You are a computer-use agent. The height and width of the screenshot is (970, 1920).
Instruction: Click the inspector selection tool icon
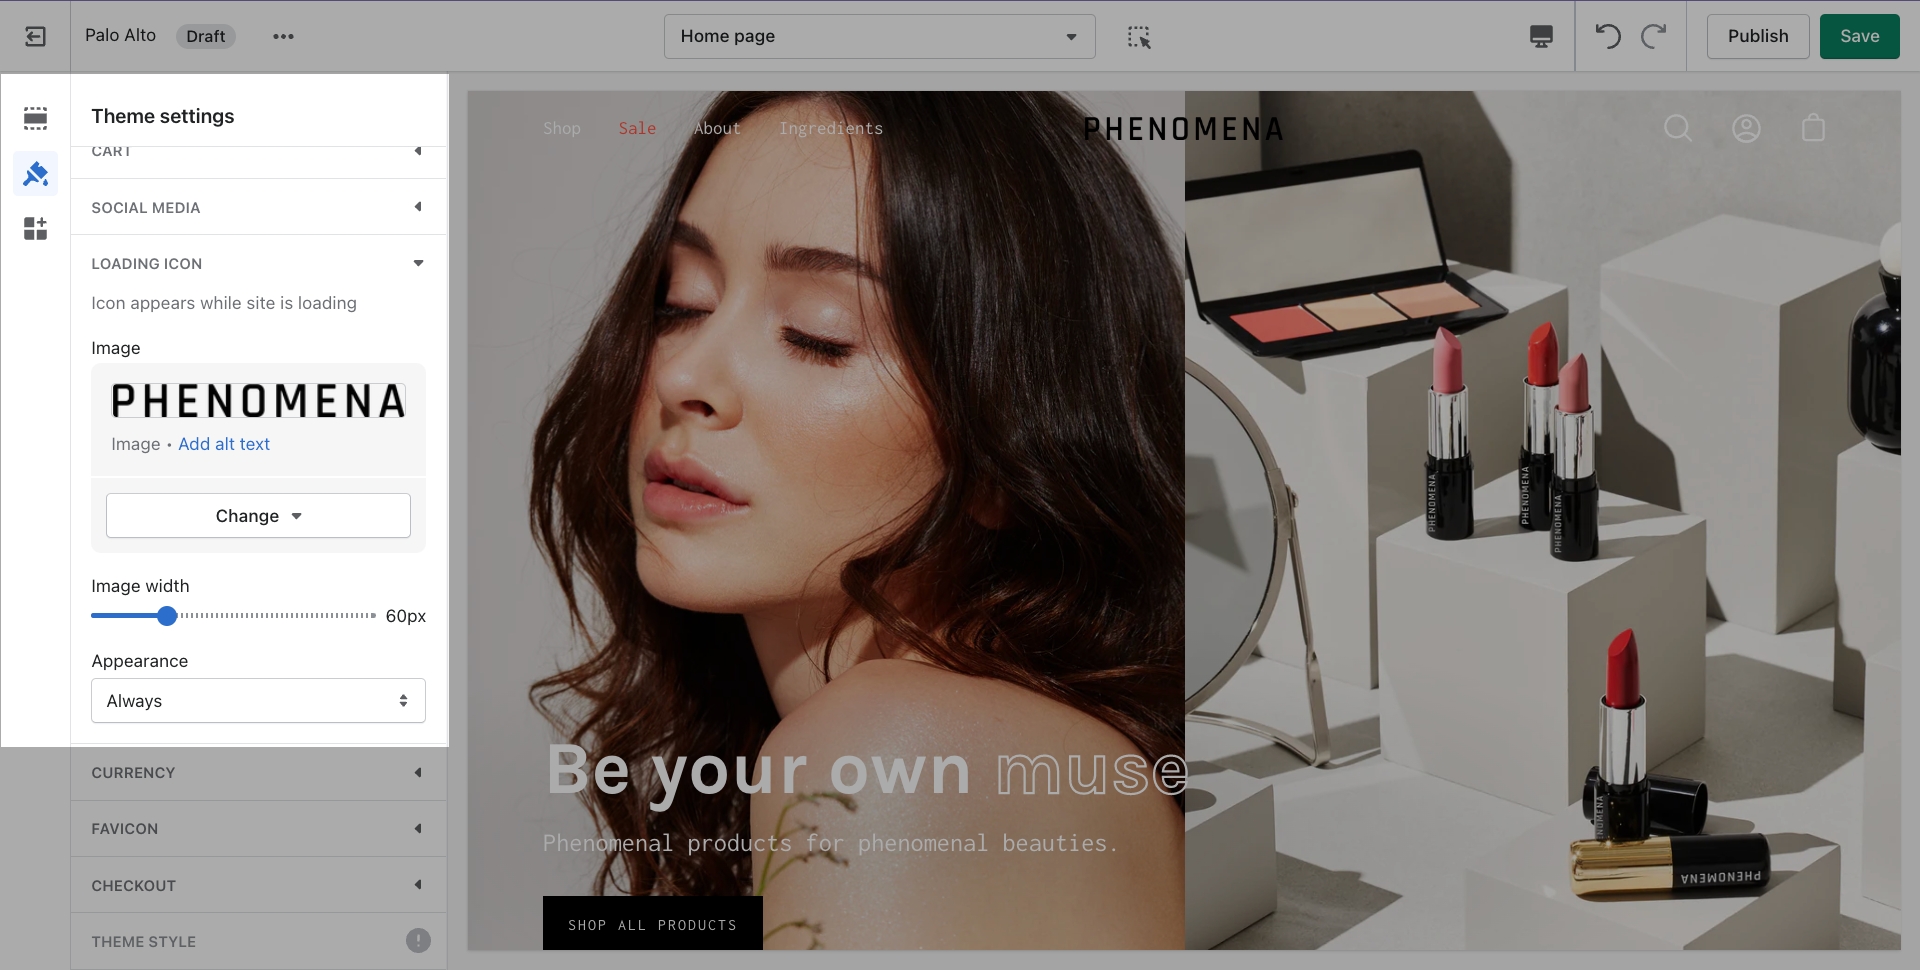click(x=1139, y=37)
